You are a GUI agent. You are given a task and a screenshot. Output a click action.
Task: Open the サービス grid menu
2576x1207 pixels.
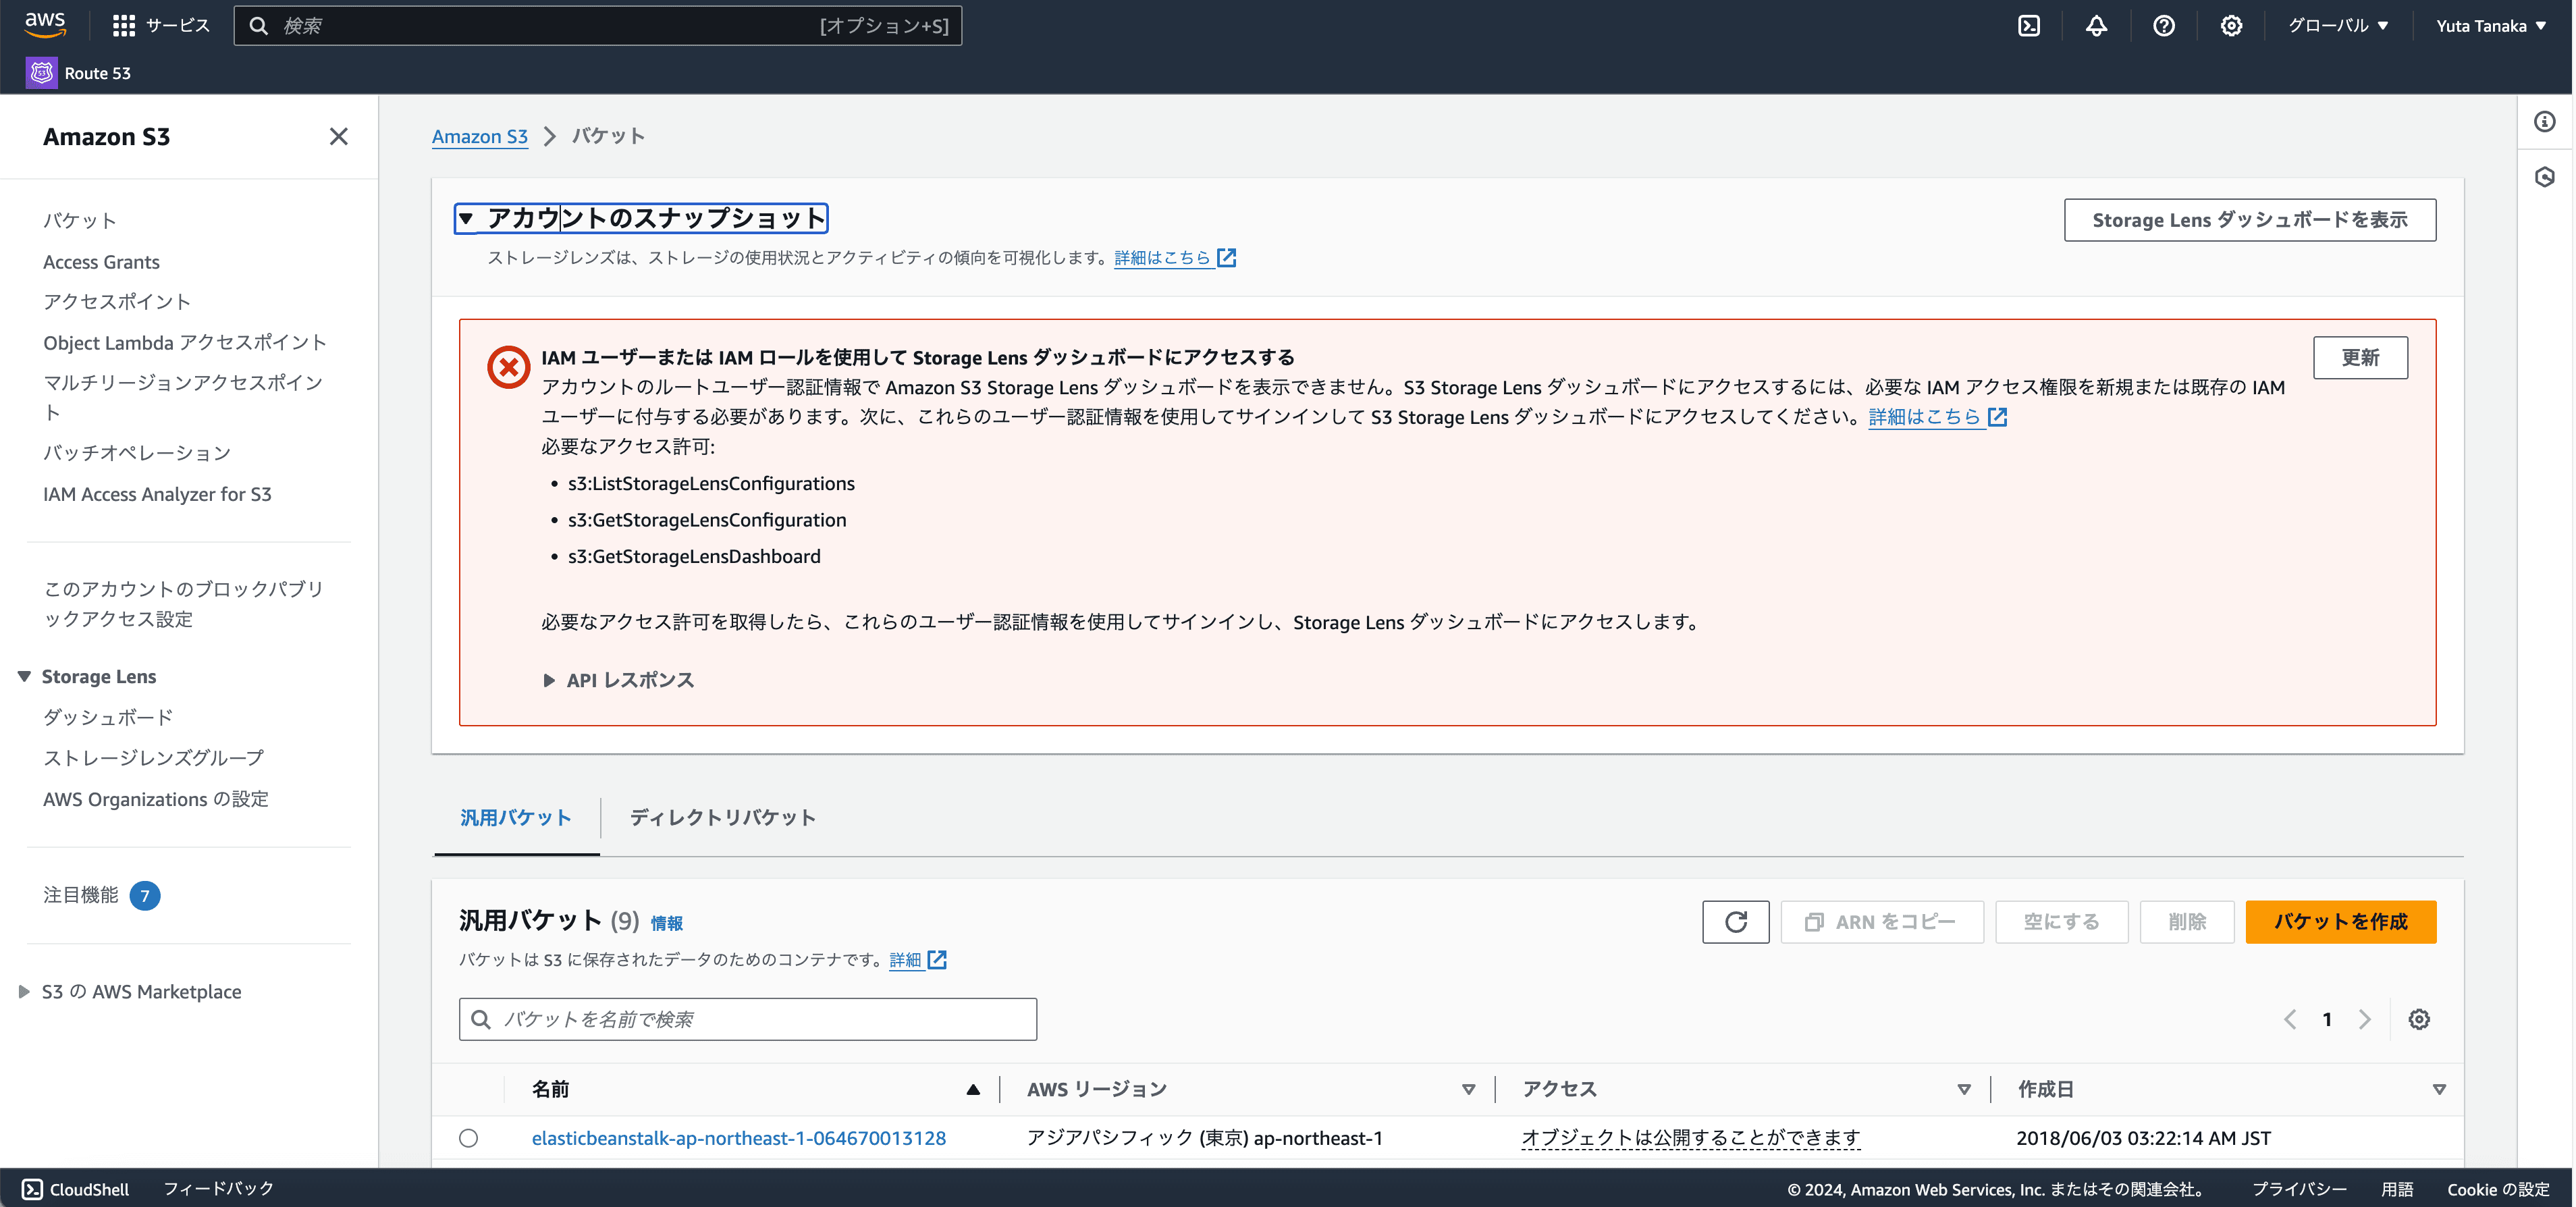point(161,25)
